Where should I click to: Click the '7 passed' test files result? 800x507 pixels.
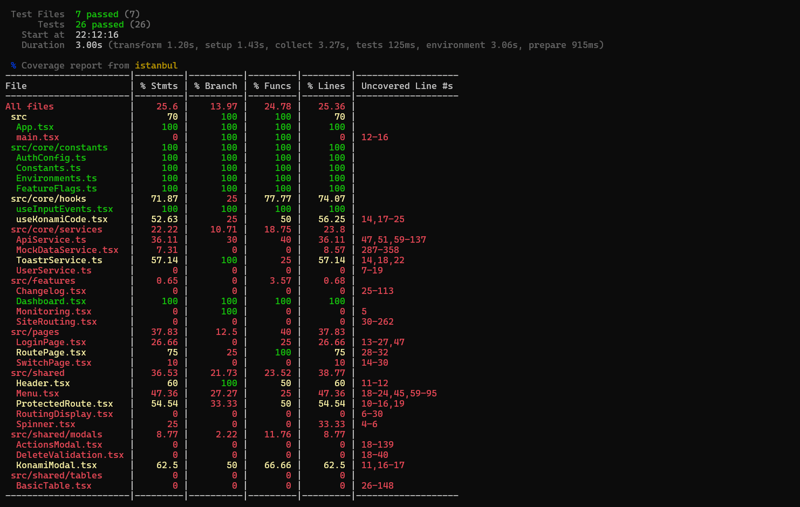(97, 14)
